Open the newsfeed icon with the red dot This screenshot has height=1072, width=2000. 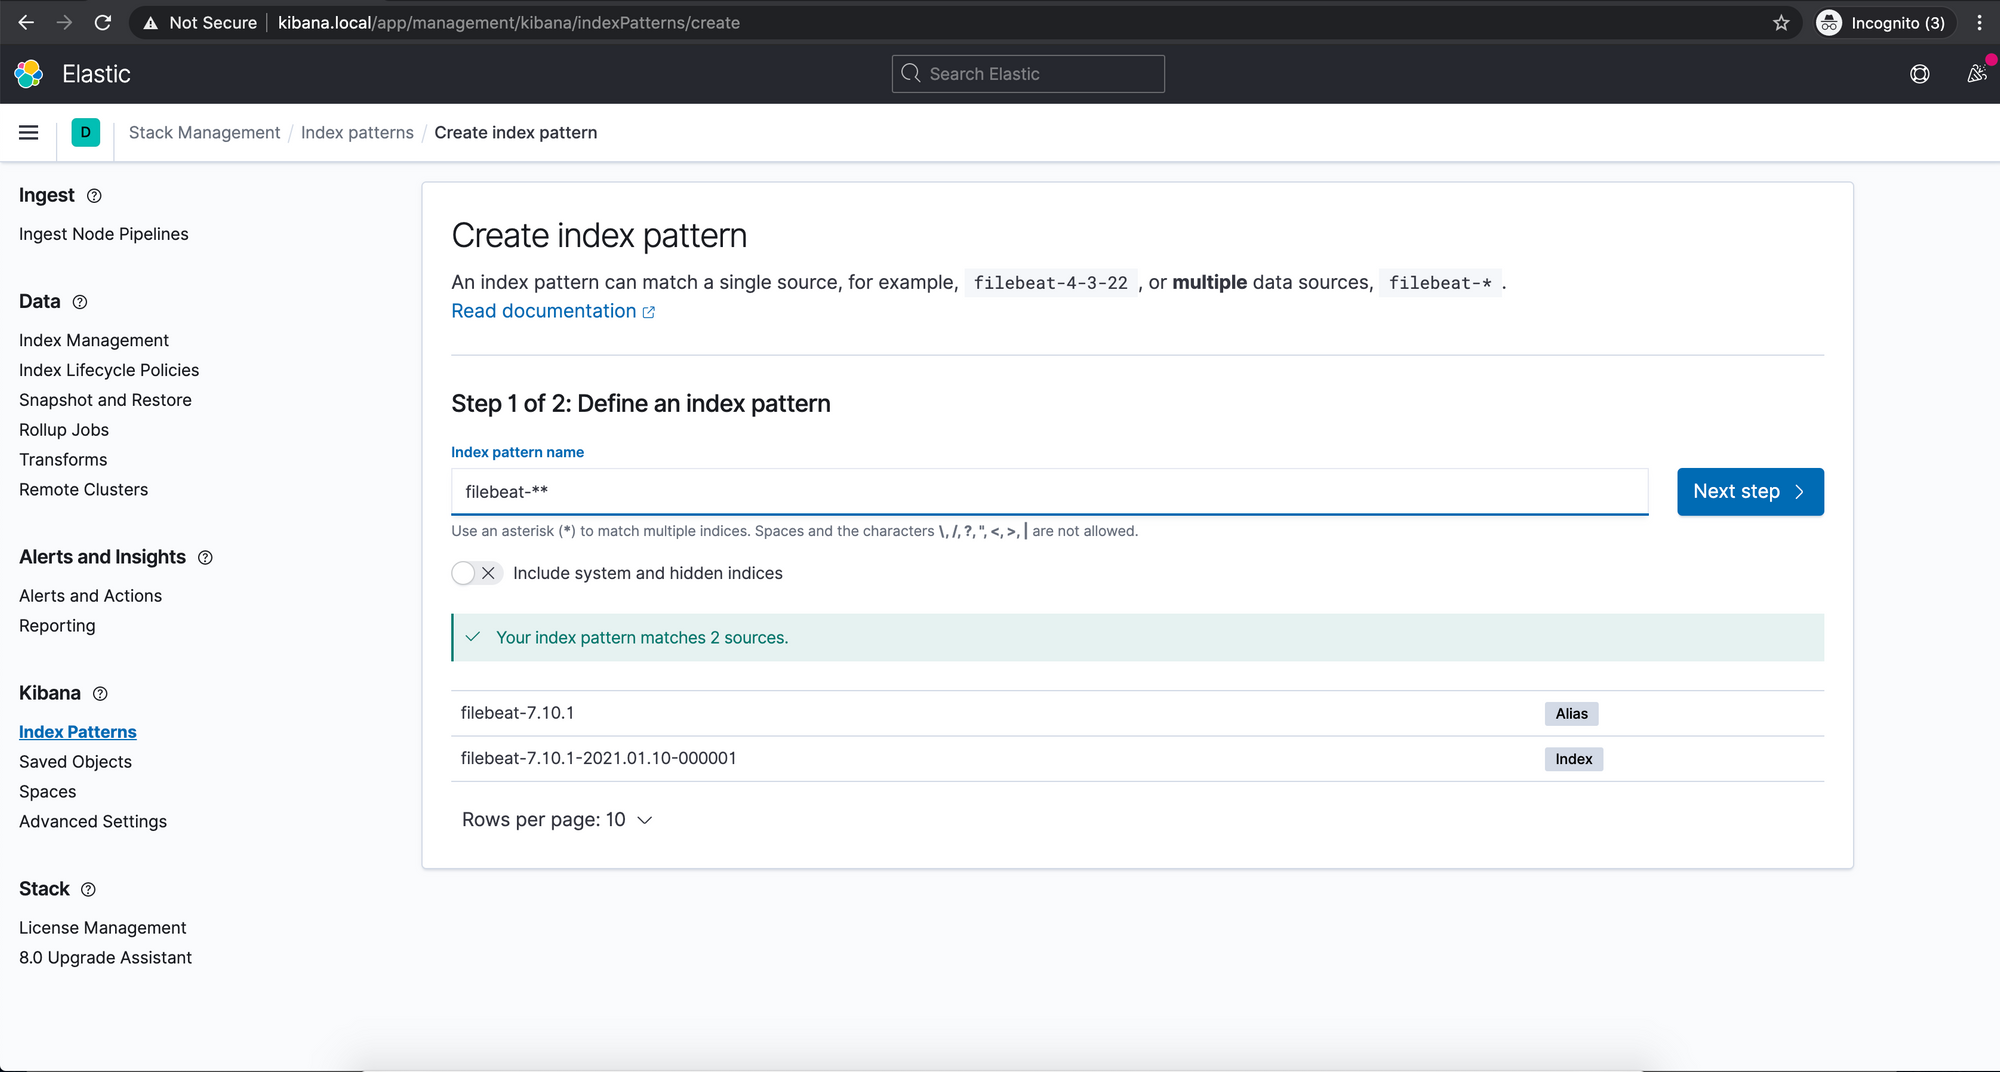pyautogui.click(x=1976, y=74)
